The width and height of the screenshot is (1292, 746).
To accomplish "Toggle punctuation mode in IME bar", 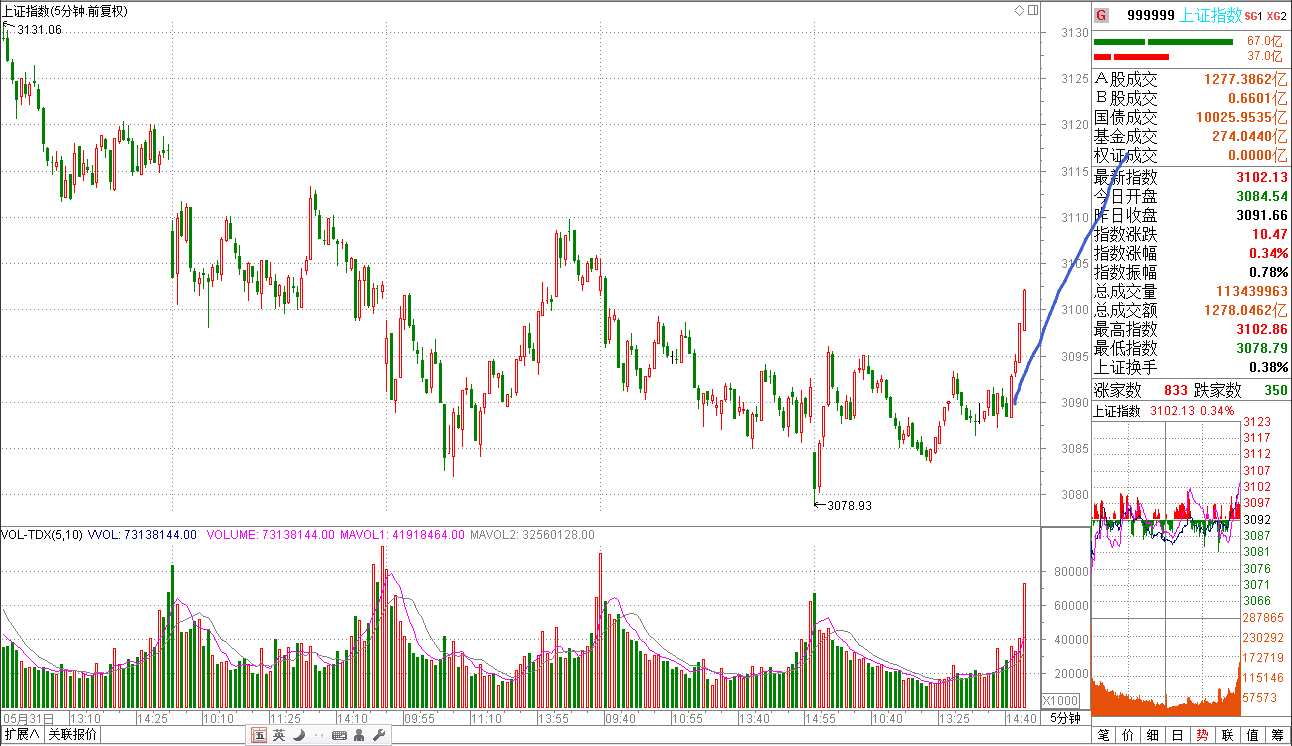I will (317, 735).
